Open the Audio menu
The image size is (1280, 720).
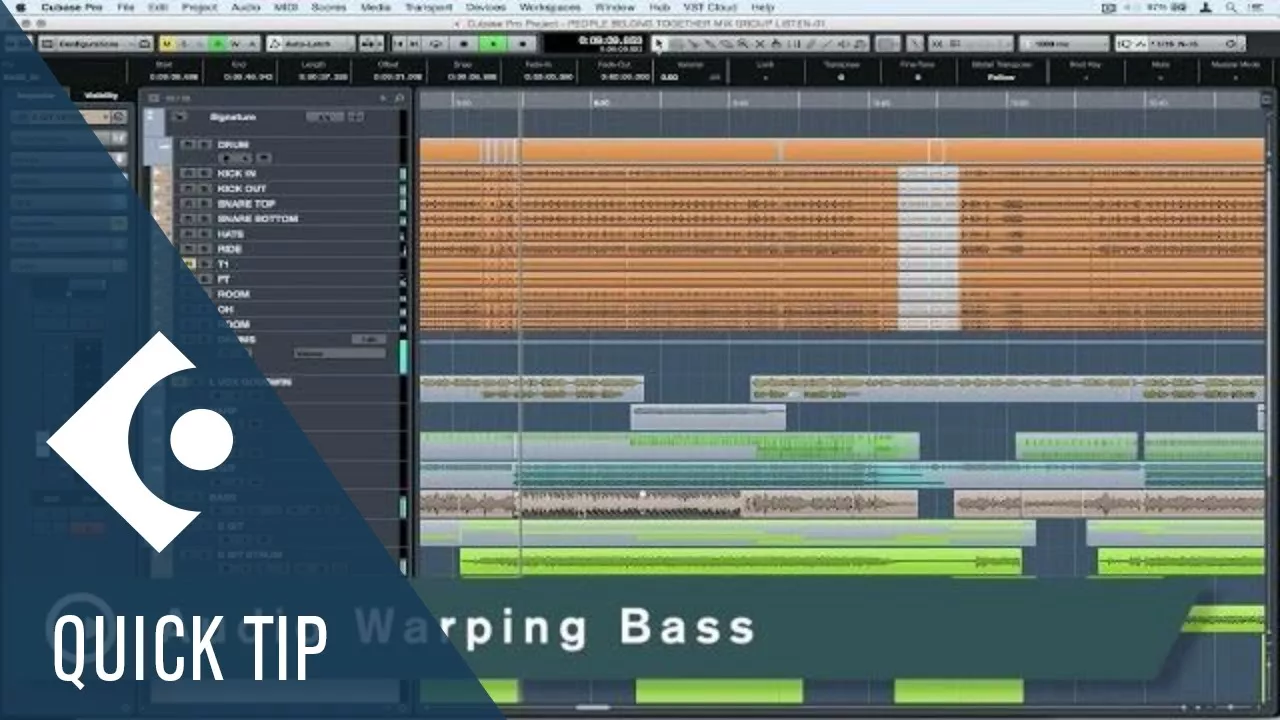click(x=246, y=7)
